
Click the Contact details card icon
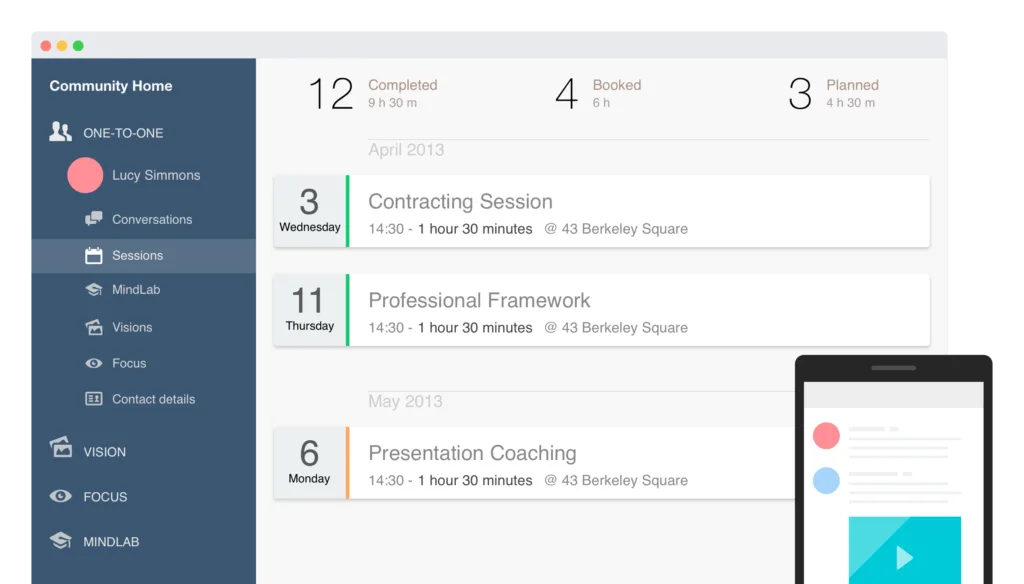(x=93, y=399)
